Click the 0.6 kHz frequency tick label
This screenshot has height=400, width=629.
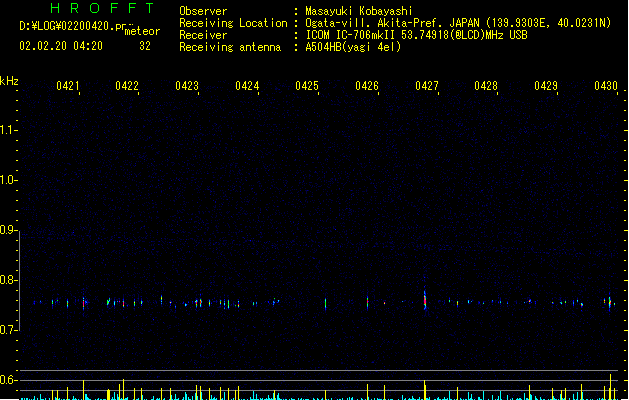pos(8,380)
